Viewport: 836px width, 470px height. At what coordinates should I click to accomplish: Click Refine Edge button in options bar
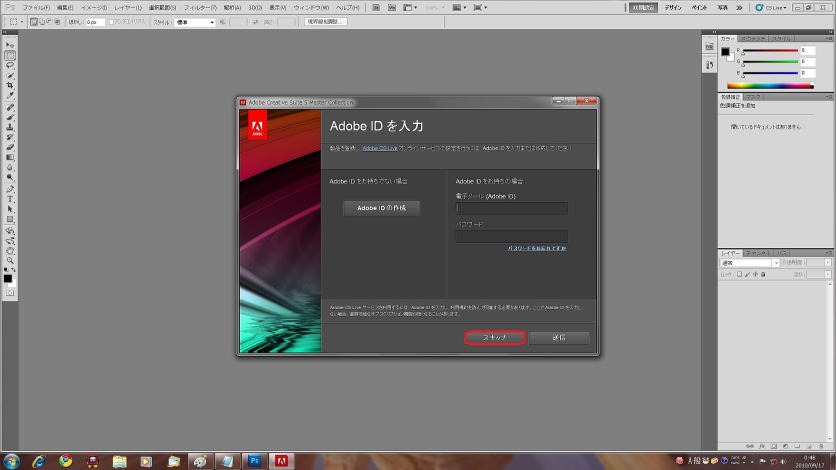tap(326, 22)
